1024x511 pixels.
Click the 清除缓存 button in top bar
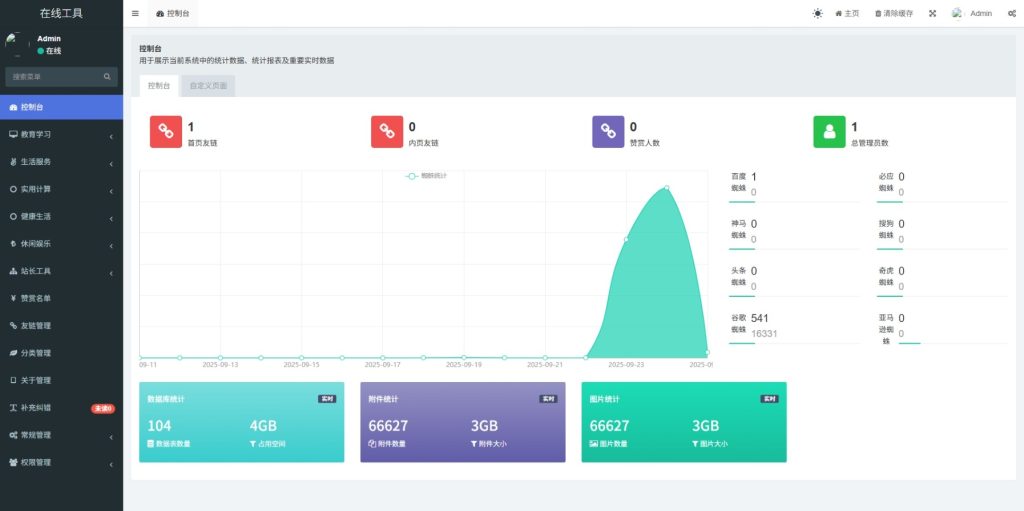pyautogui.click(x=894, y=14)
